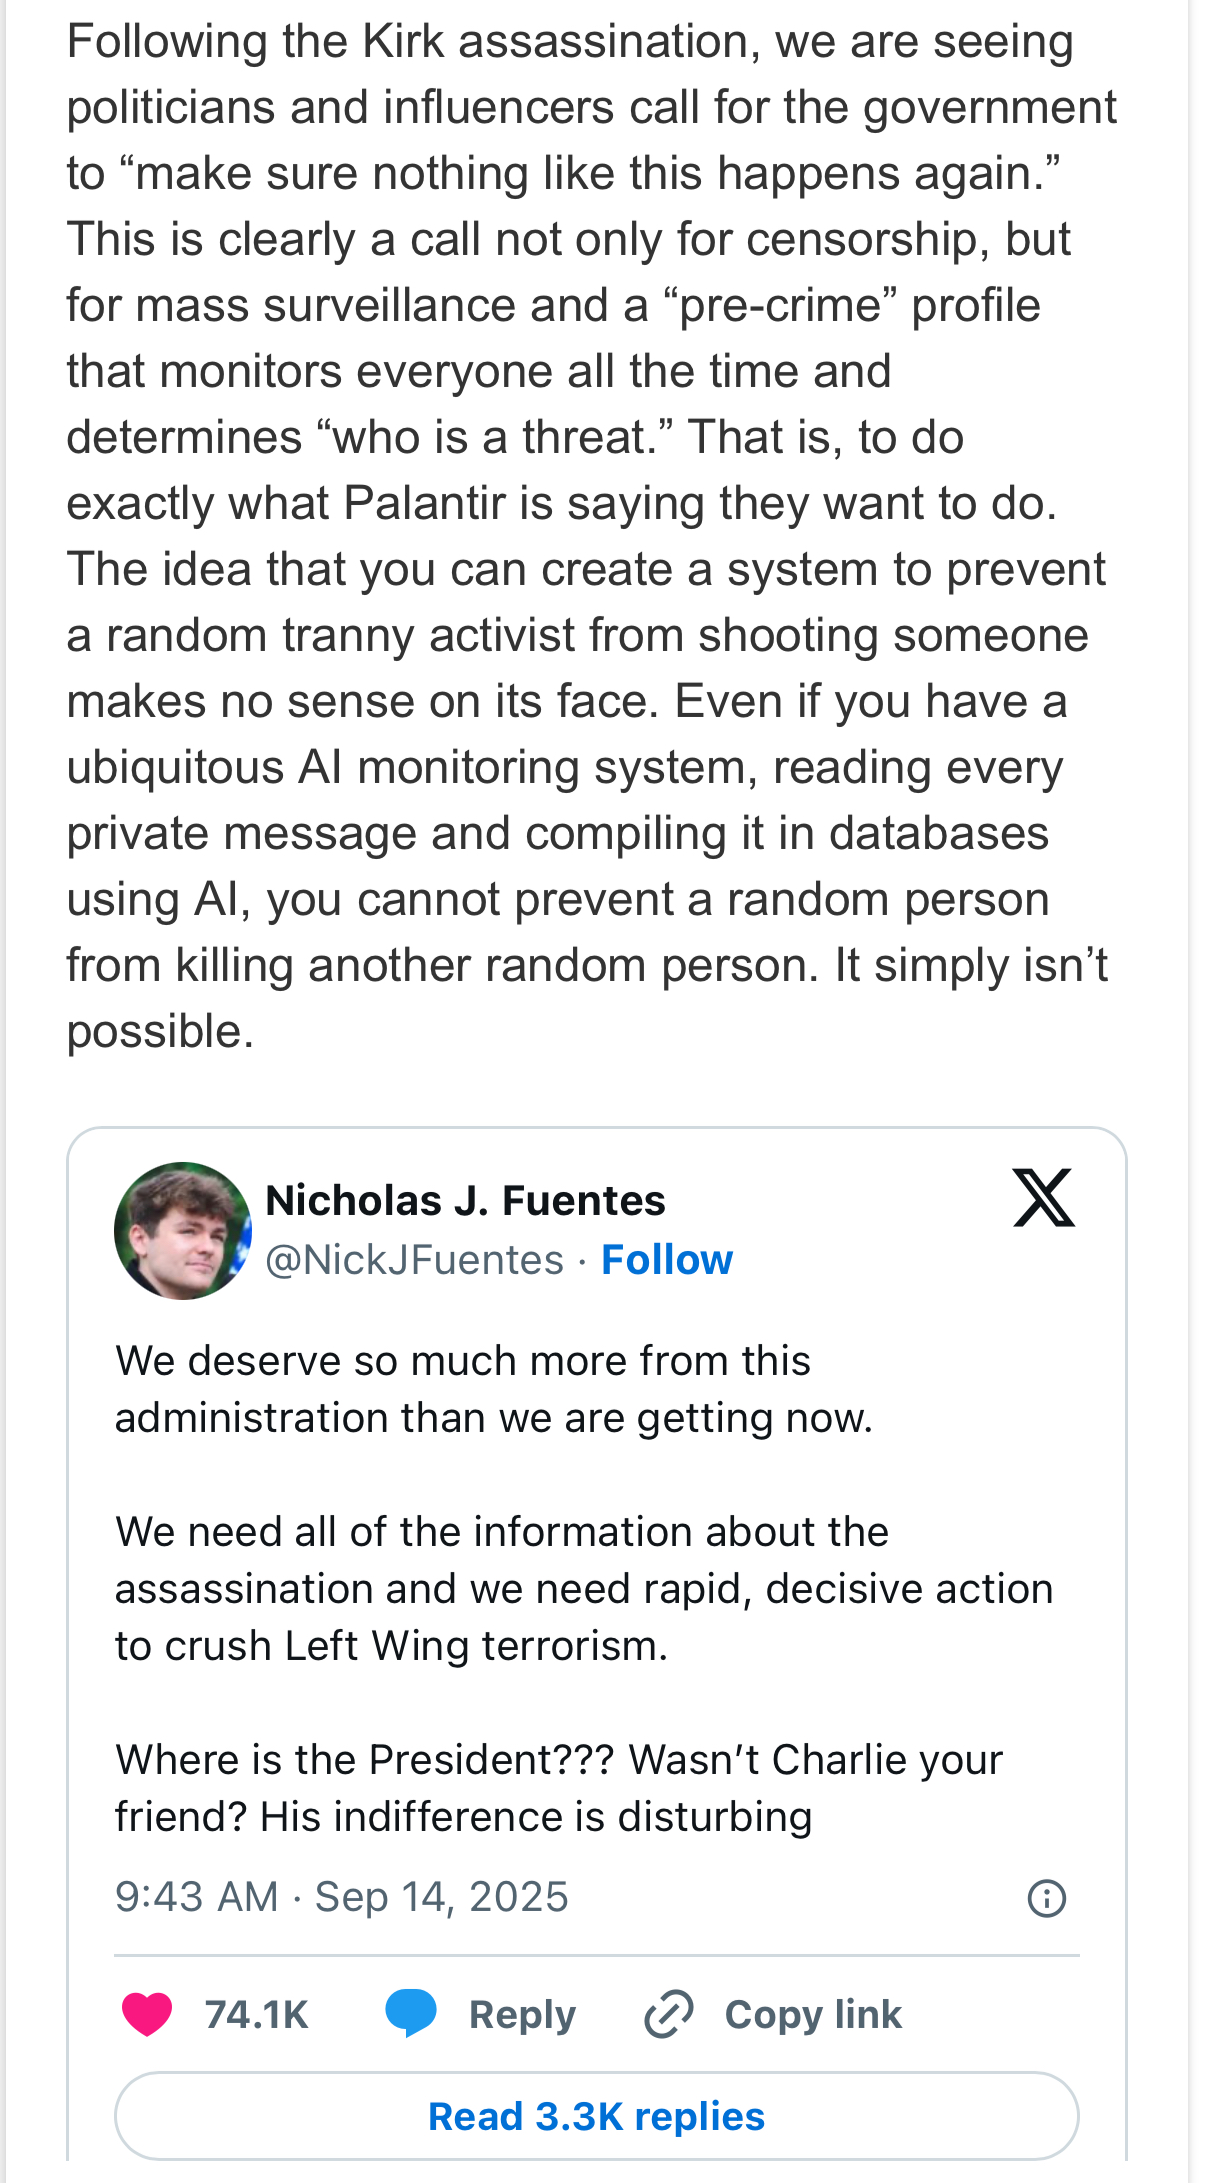Click the embedded tweet text about Left Wing terrorism

pos(584,1588)
